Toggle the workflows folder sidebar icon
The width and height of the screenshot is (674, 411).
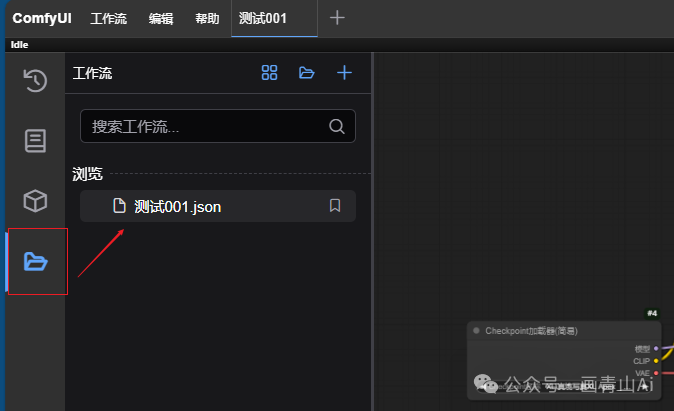coord(35,261)
